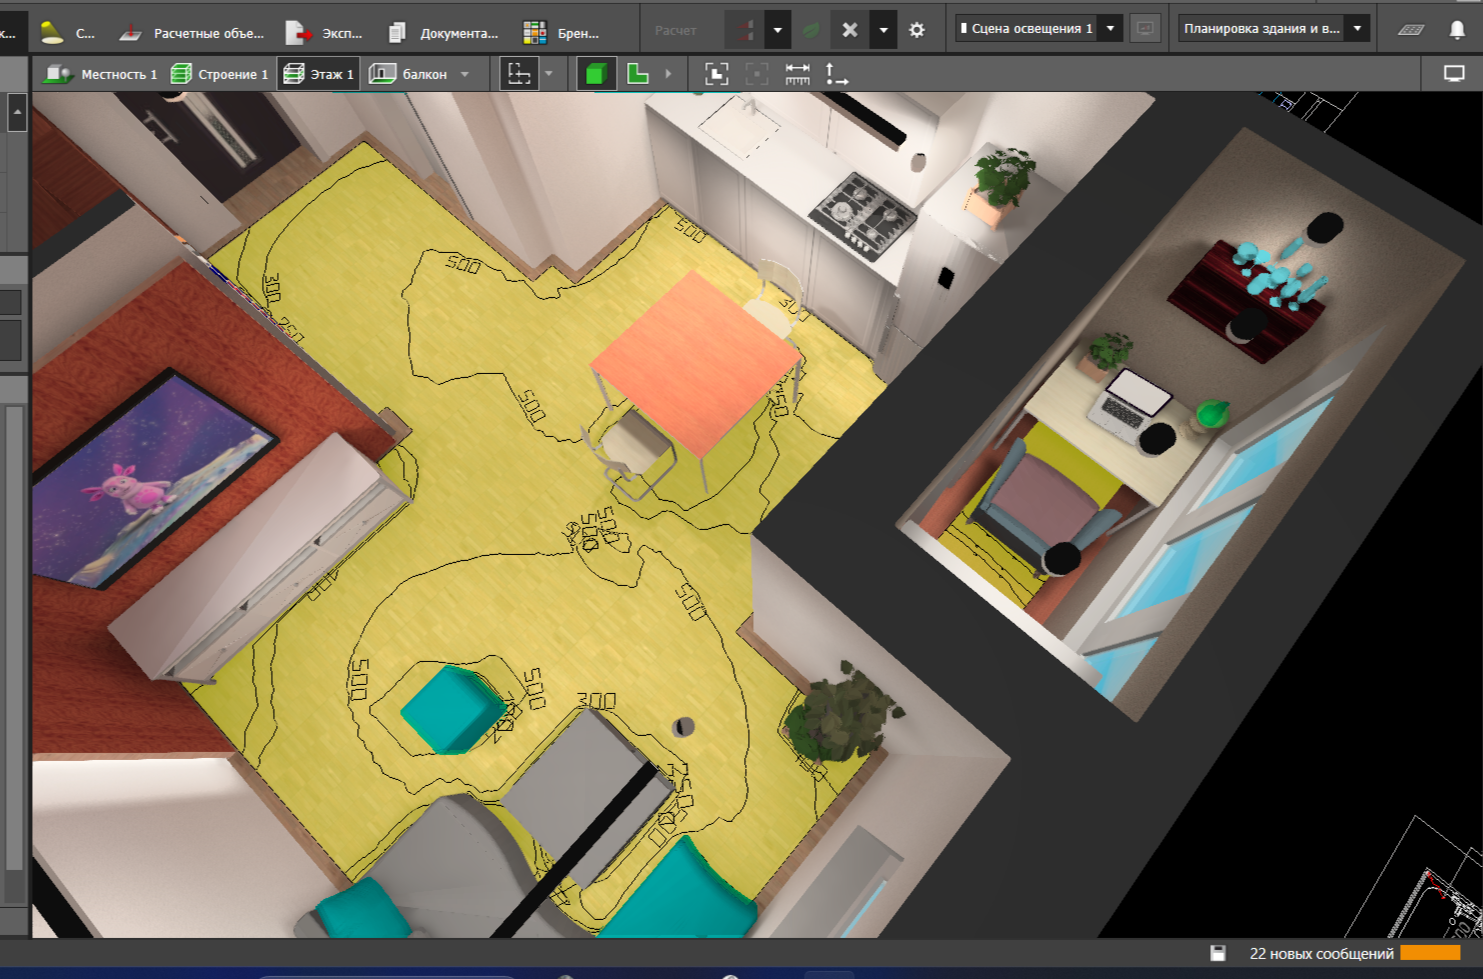Switch to Расчетные объе... tab

pos(191,33)
